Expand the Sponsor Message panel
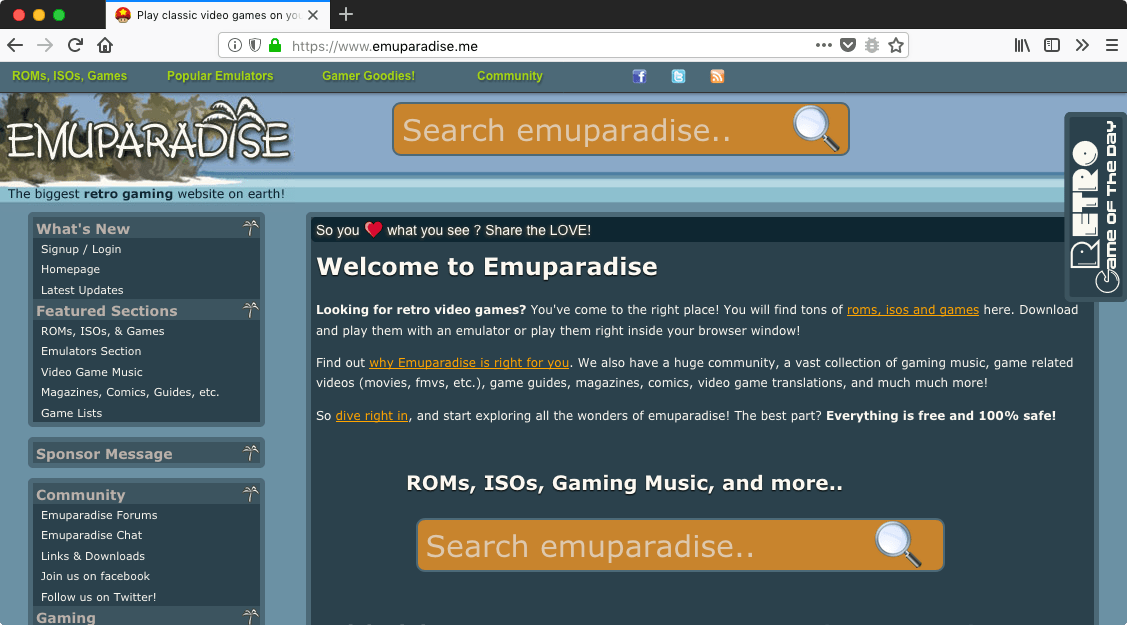This screenshot has height=625, width=1127. coord(250,453)
